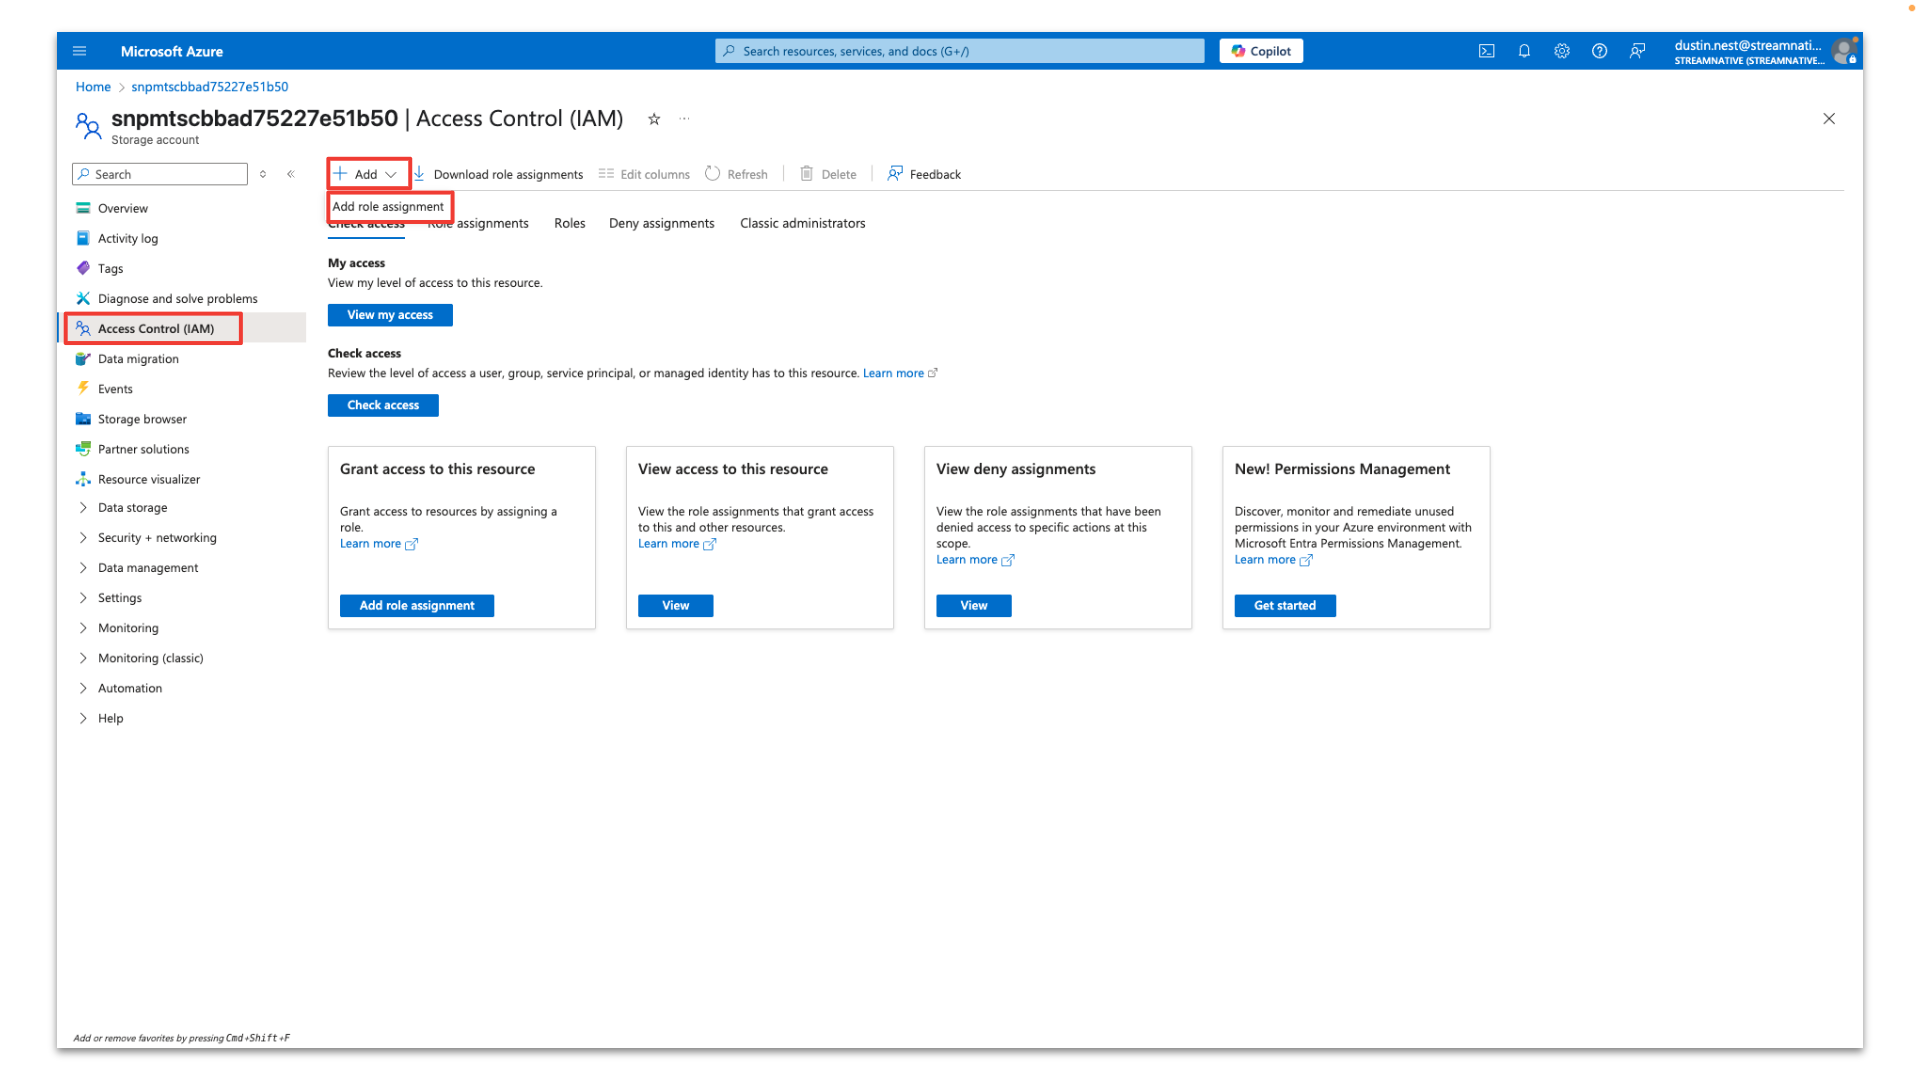Click the Refresh toolbar icon
Image resolution: width=1920 pixels, height=1080 pixels.
pyautogui.click(x=736, y=174)
